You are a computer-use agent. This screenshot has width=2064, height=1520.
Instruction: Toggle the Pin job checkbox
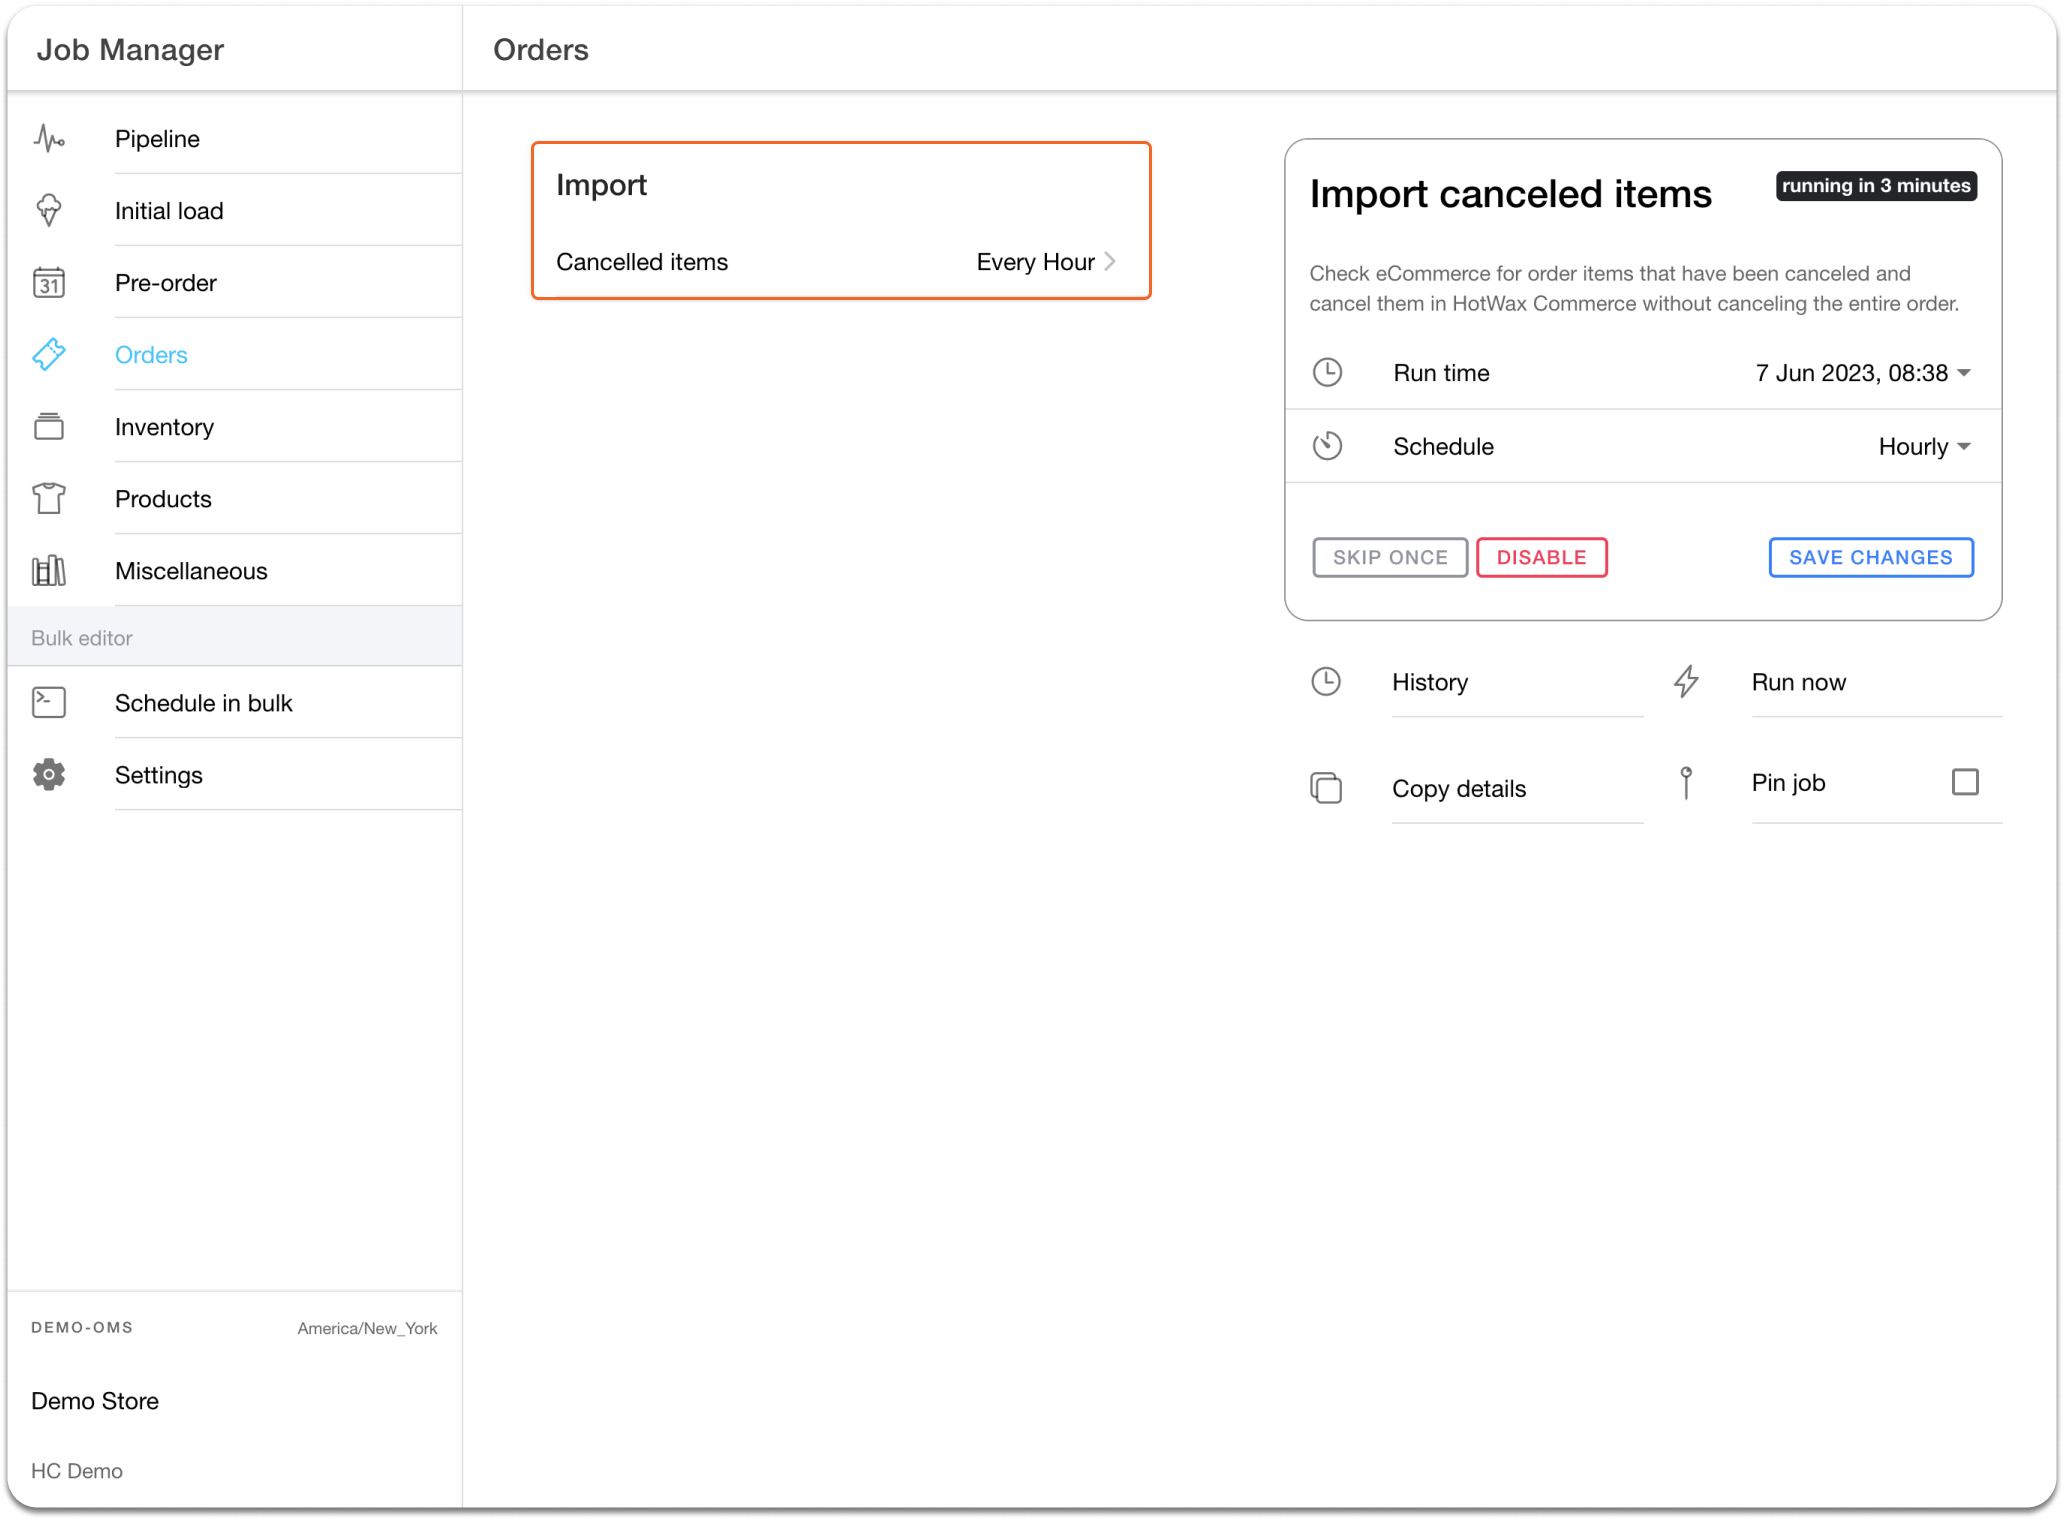click(x=1965, y=782)
